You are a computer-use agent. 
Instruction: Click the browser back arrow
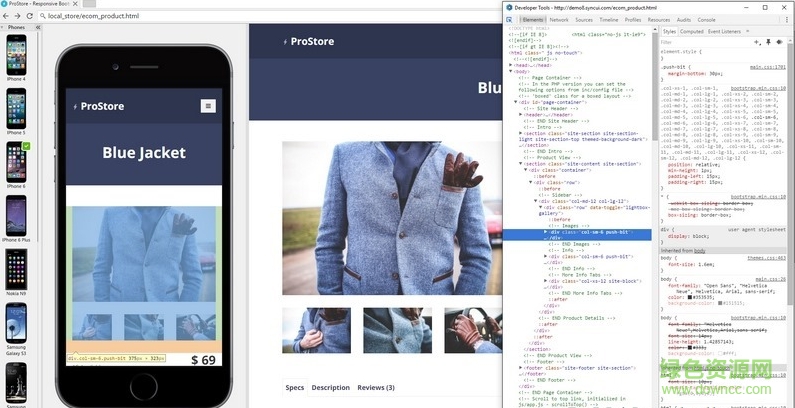[x=7, y=17]
